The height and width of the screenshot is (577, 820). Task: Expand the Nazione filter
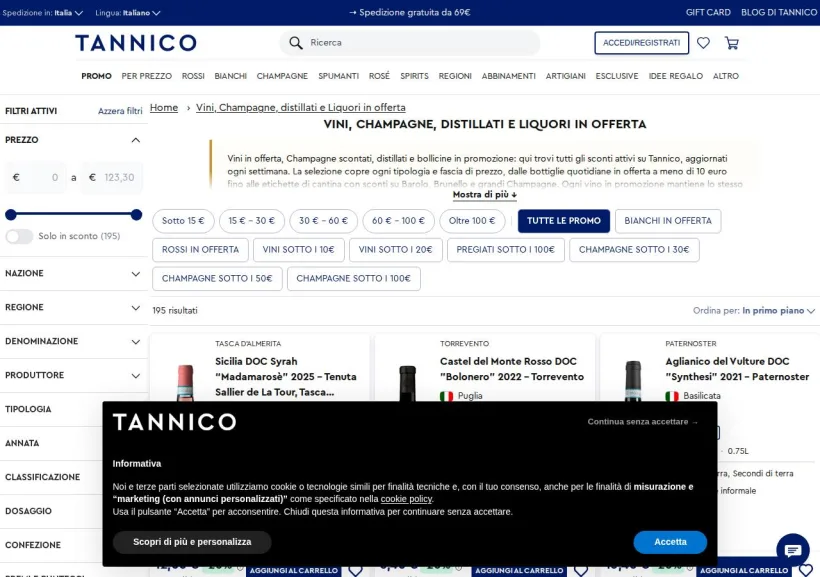(135, 274)
